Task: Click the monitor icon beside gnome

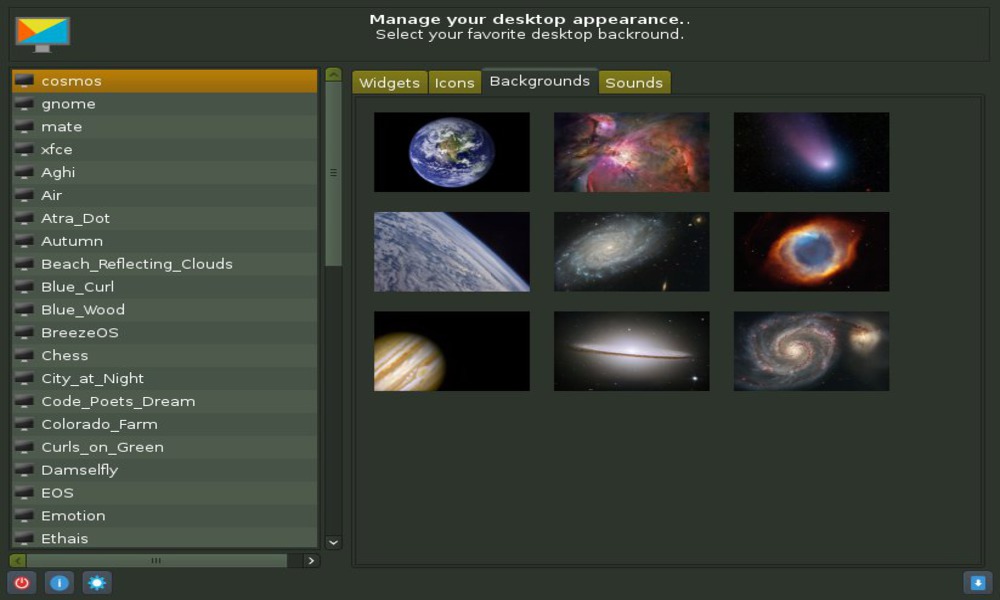Action: pos(24,104)
